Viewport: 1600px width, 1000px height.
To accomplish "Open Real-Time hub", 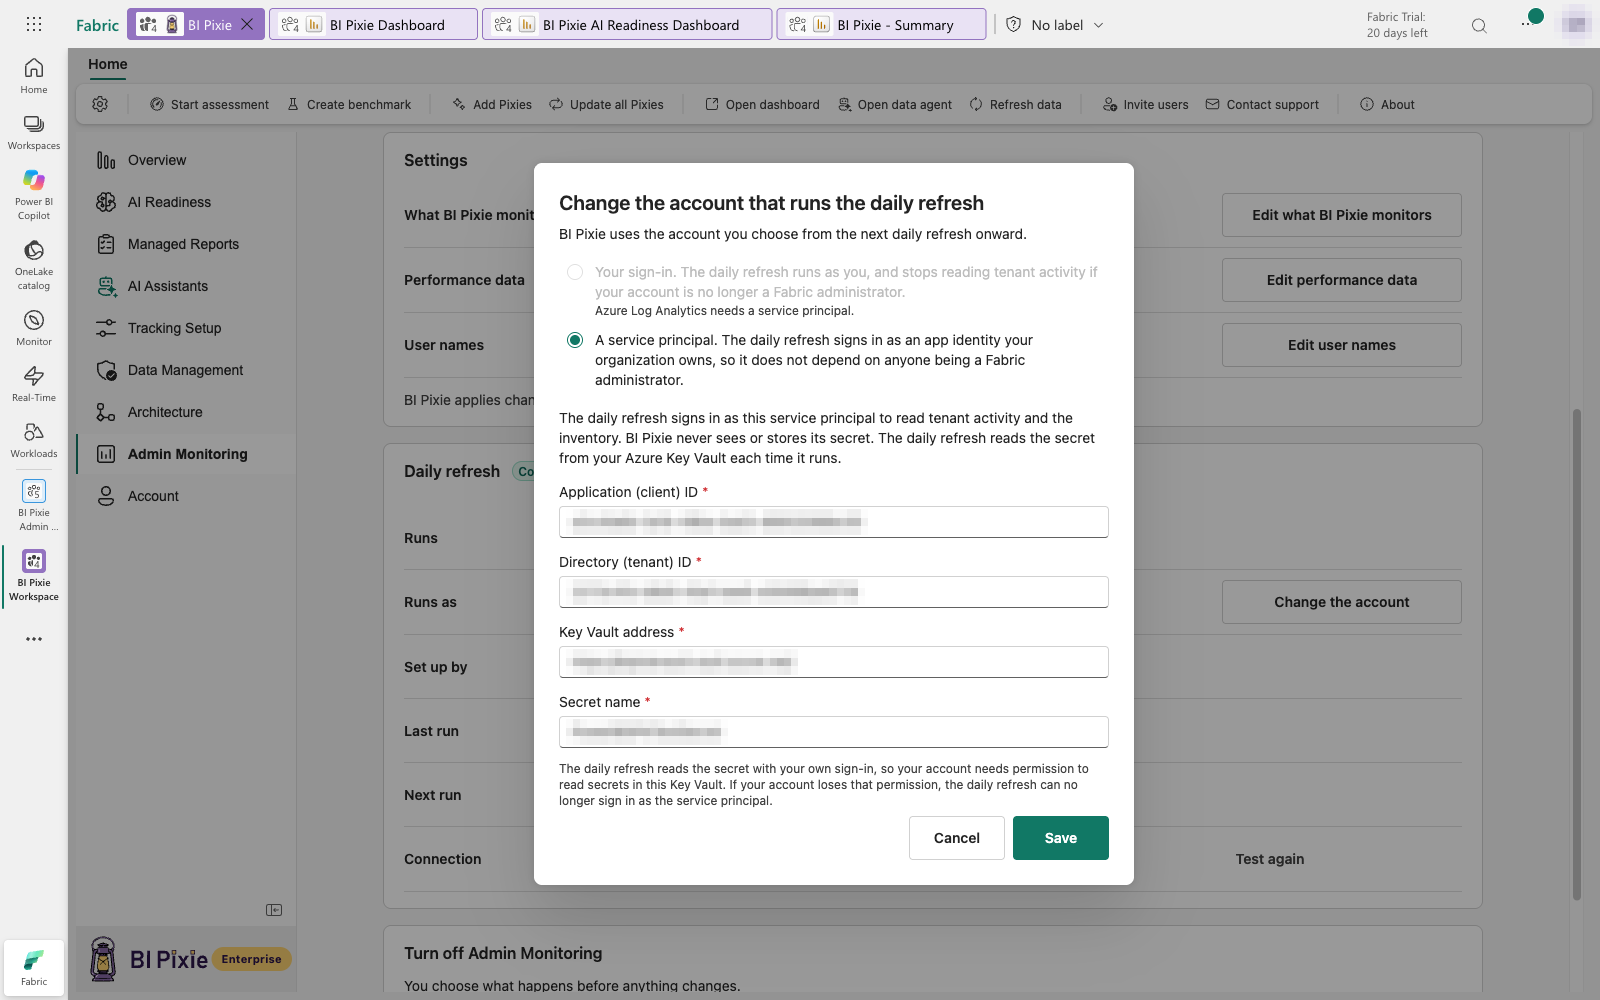I will [x=34, y=384].
